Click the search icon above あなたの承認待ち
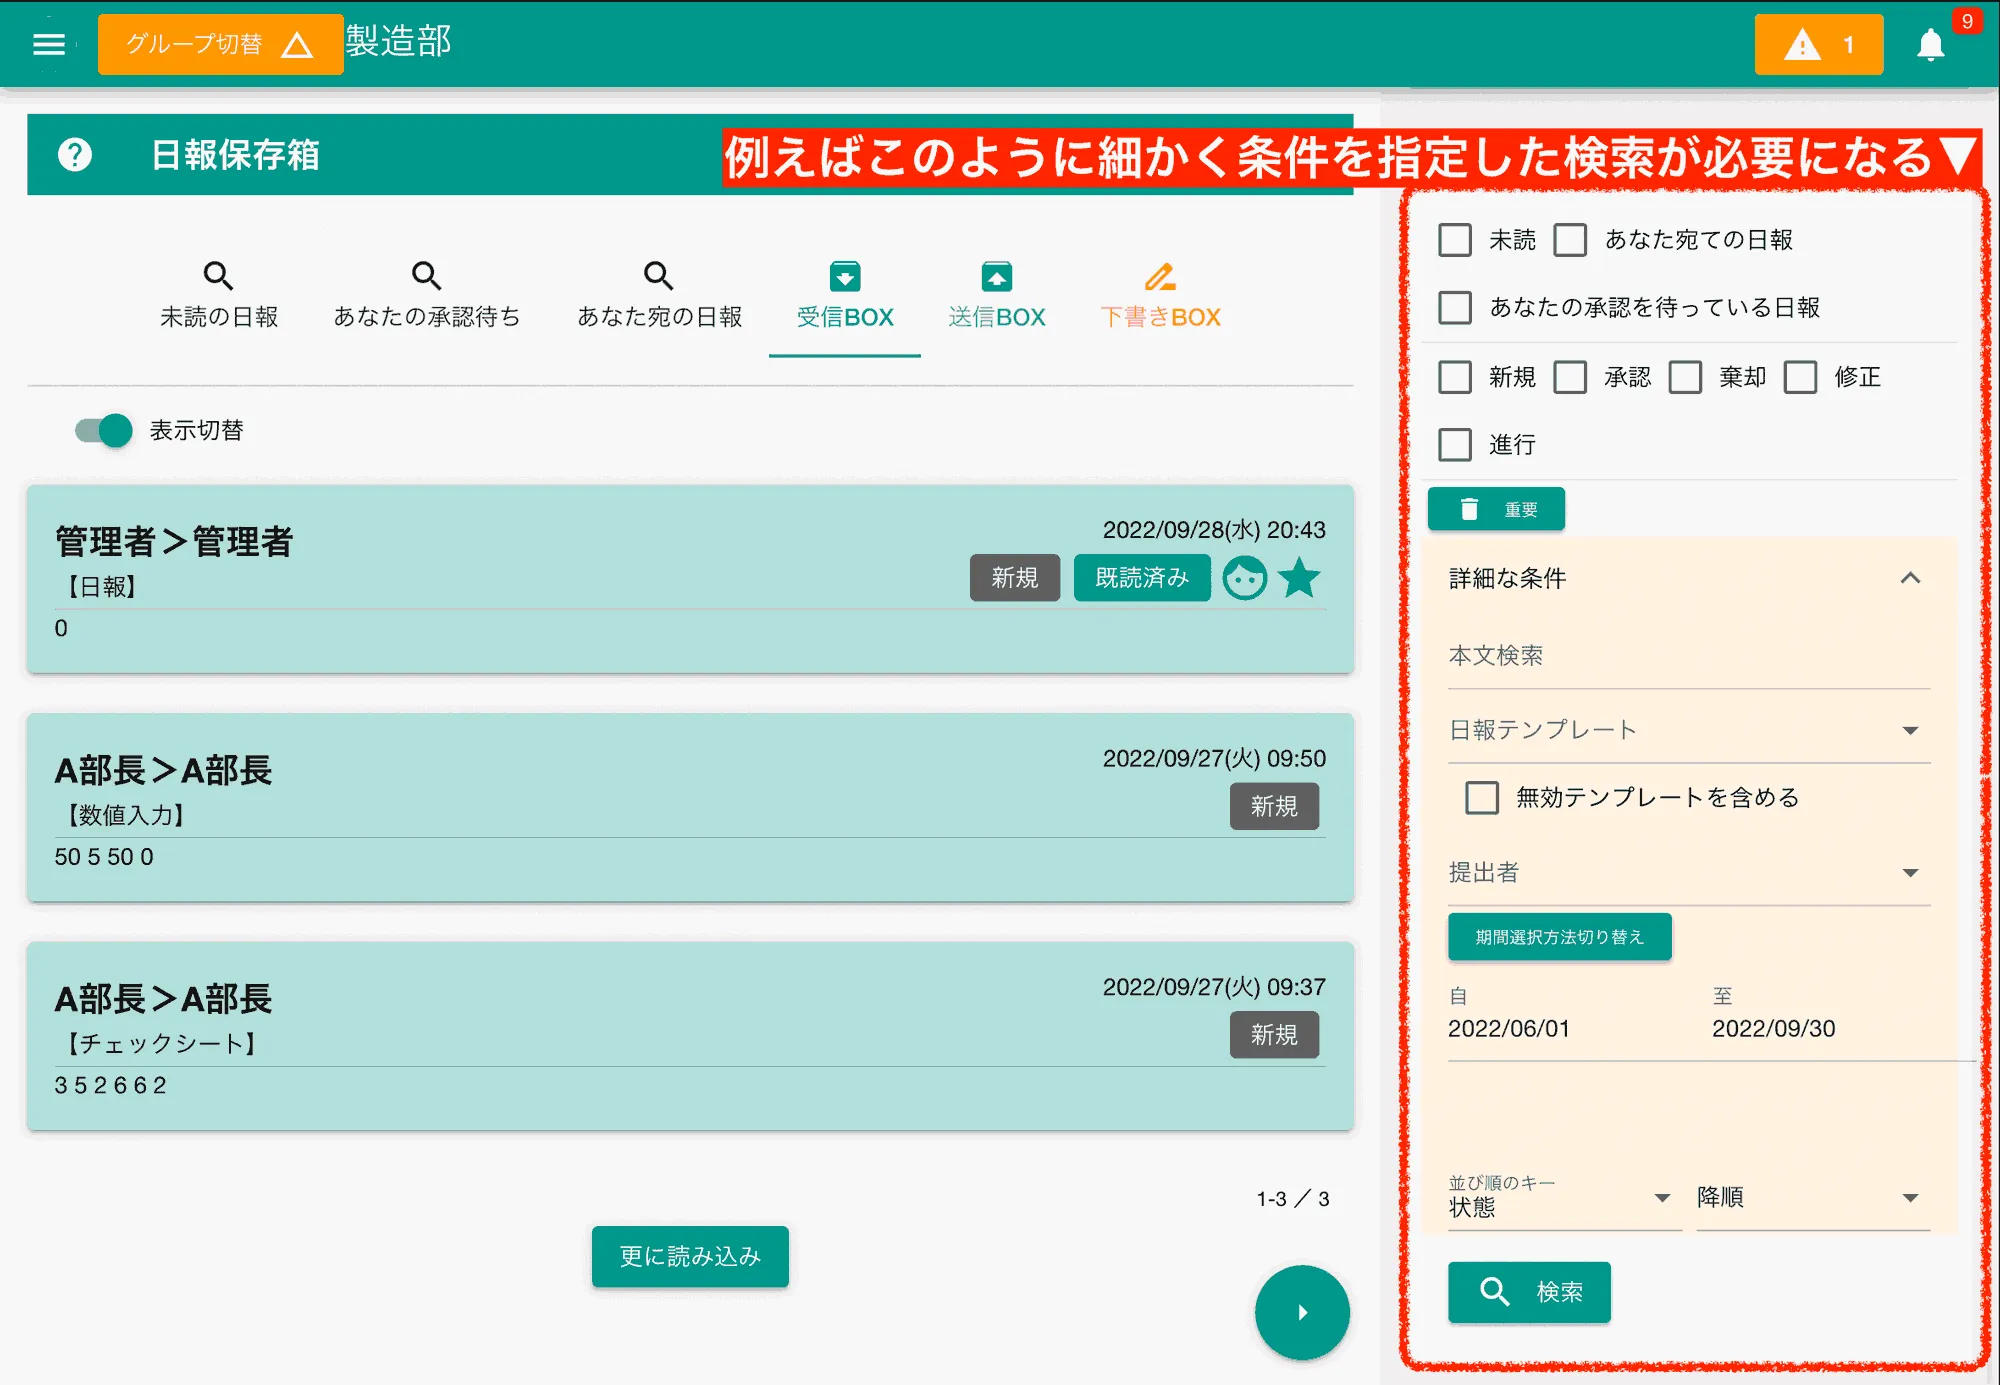The height and width of the screenshot is (1385, 2000). point(426,276)
